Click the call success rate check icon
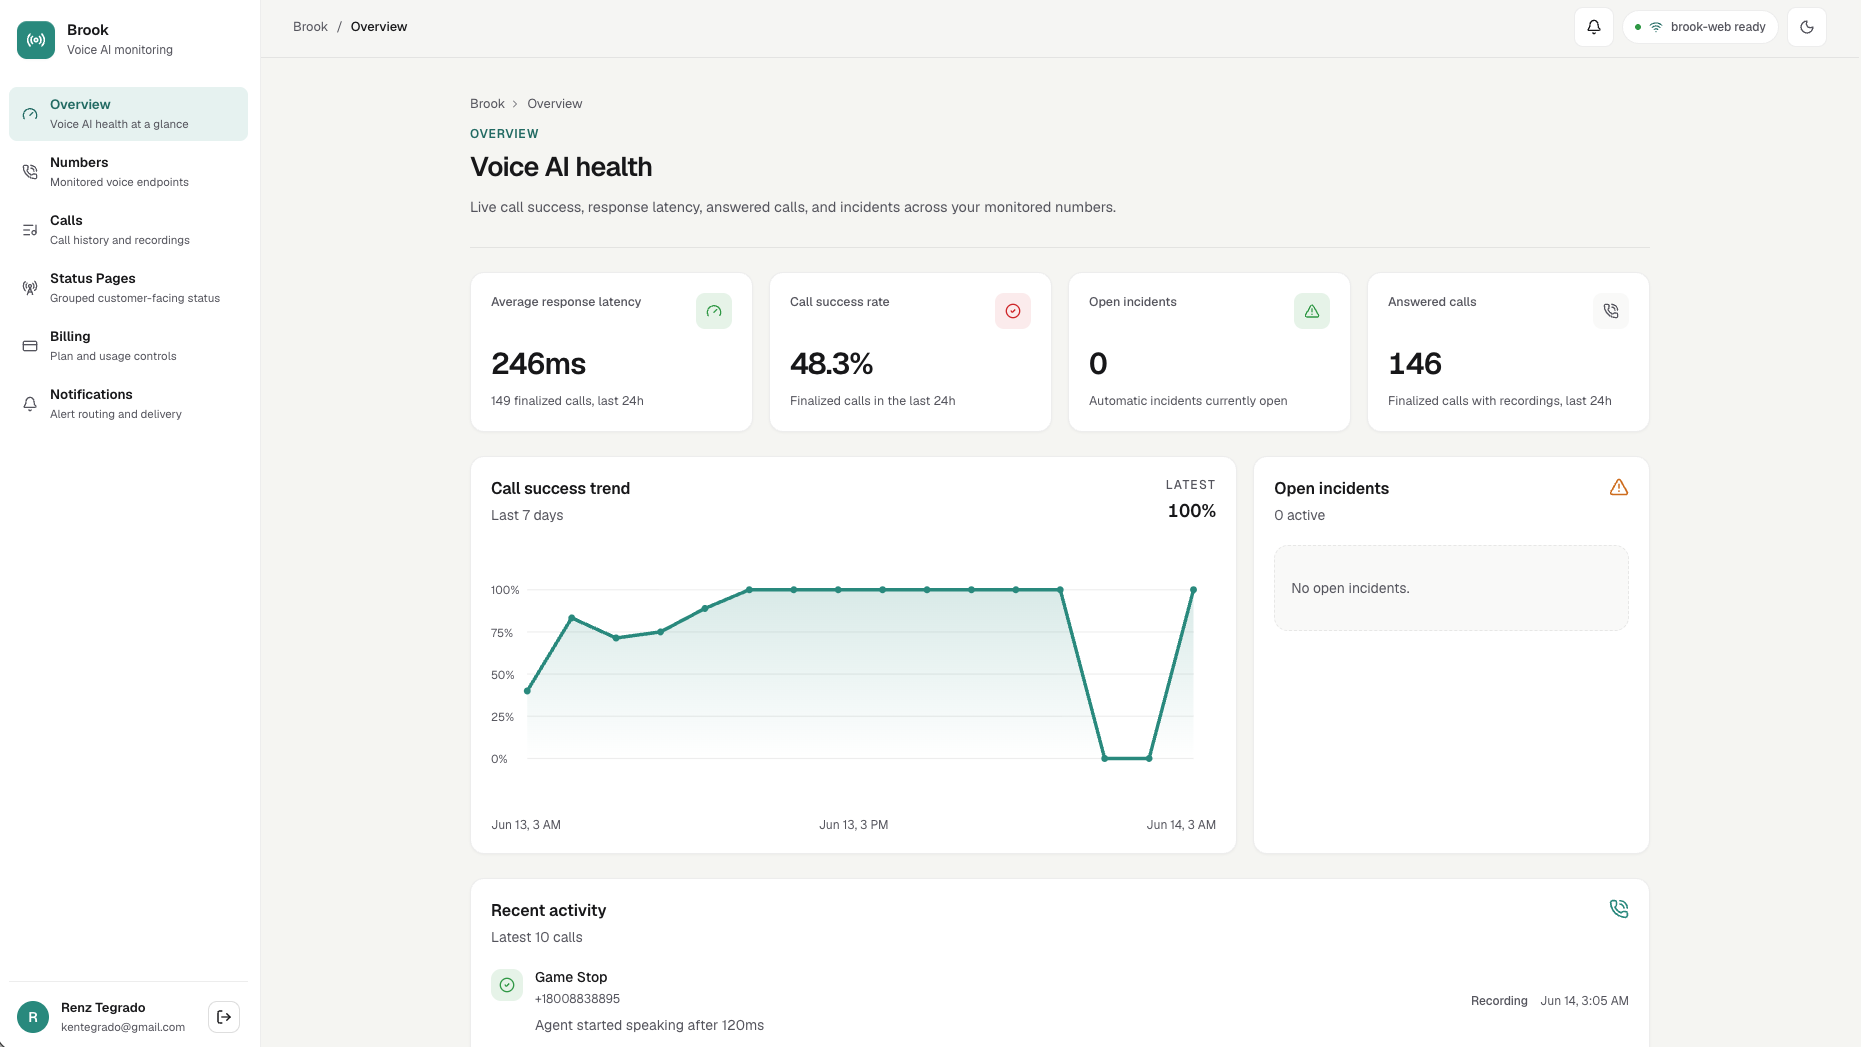The width and height of the screenshot is (1861, 1047). click(1013, 311)
